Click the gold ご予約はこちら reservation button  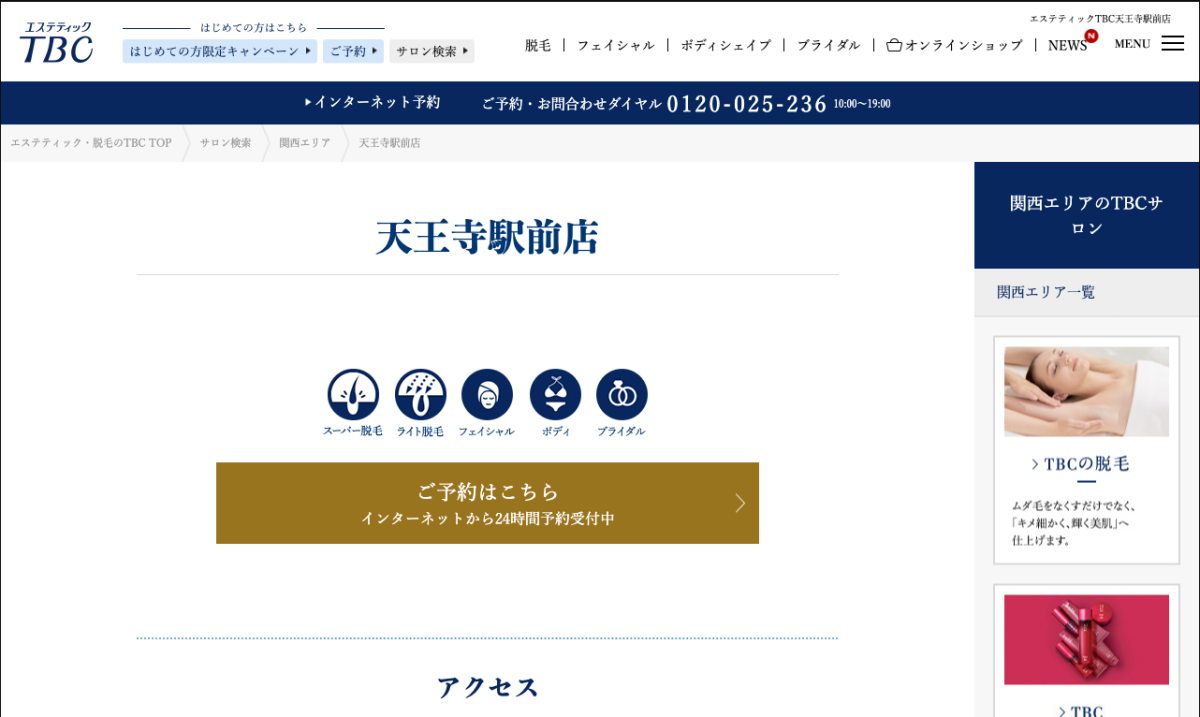(x=487, y=503)
